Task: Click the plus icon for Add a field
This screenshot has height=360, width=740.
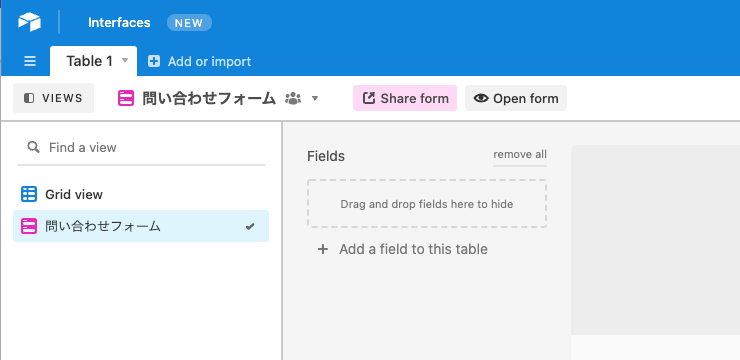Action: [323, 249]
